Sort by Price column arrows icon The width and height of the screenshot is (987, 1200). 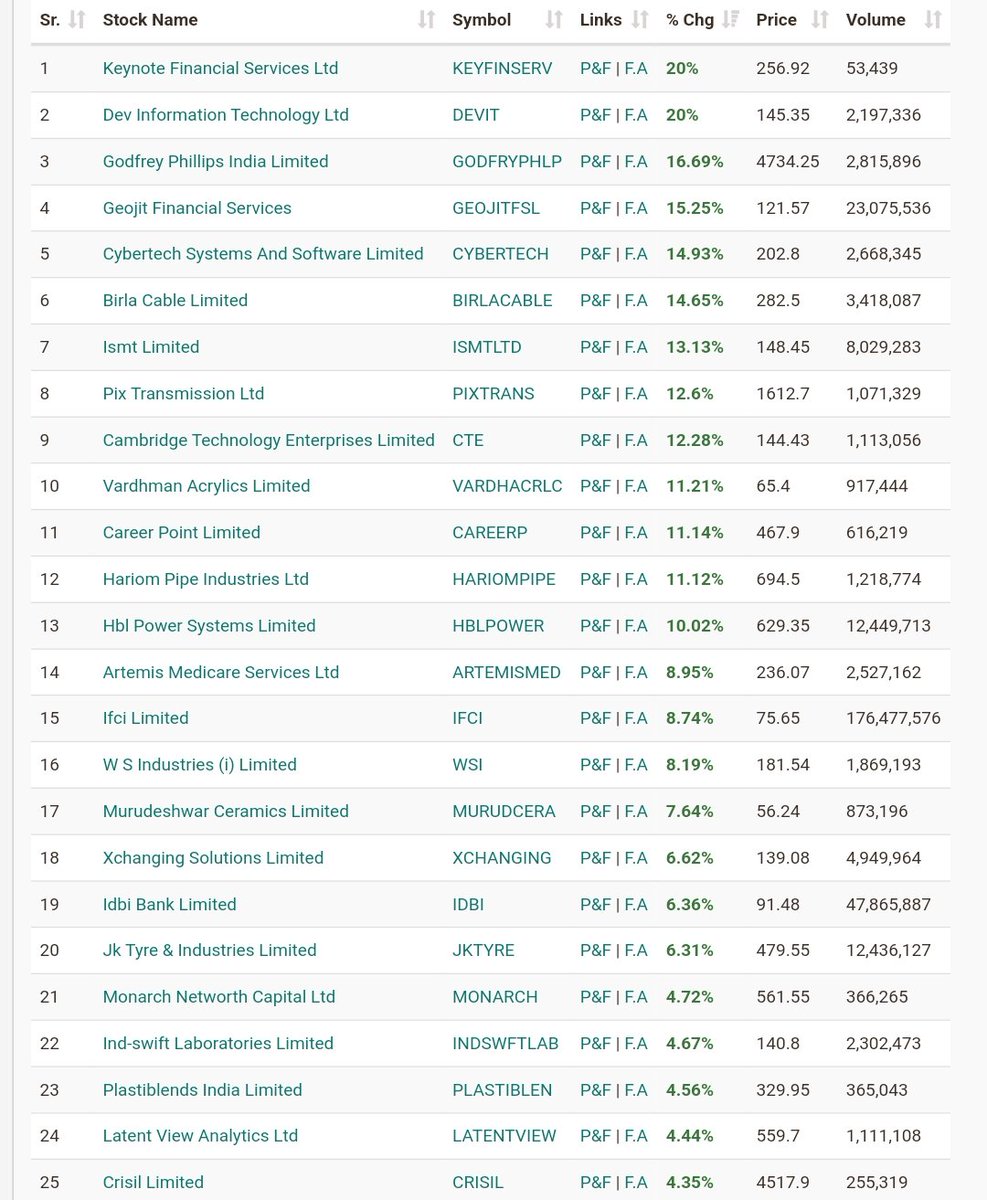coord(820,20)
